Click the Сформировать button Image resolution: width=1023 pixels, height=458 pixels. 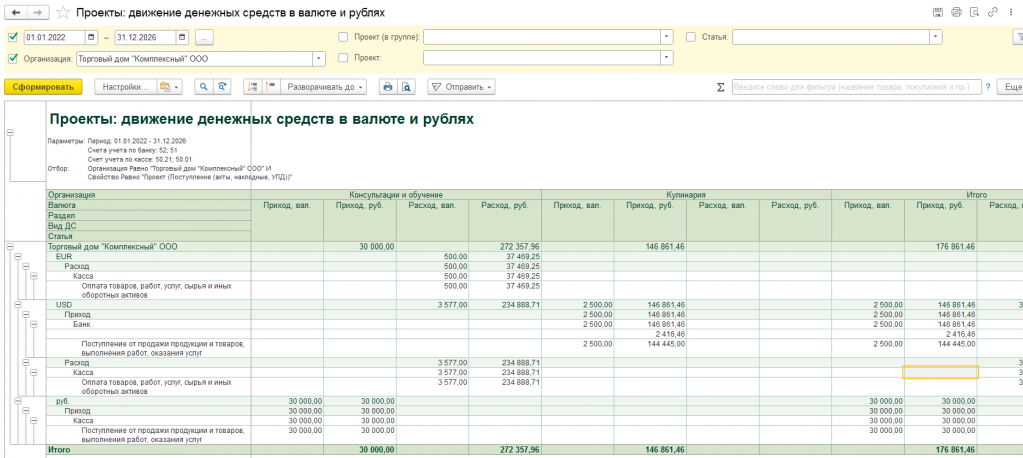tap(43, 86)
